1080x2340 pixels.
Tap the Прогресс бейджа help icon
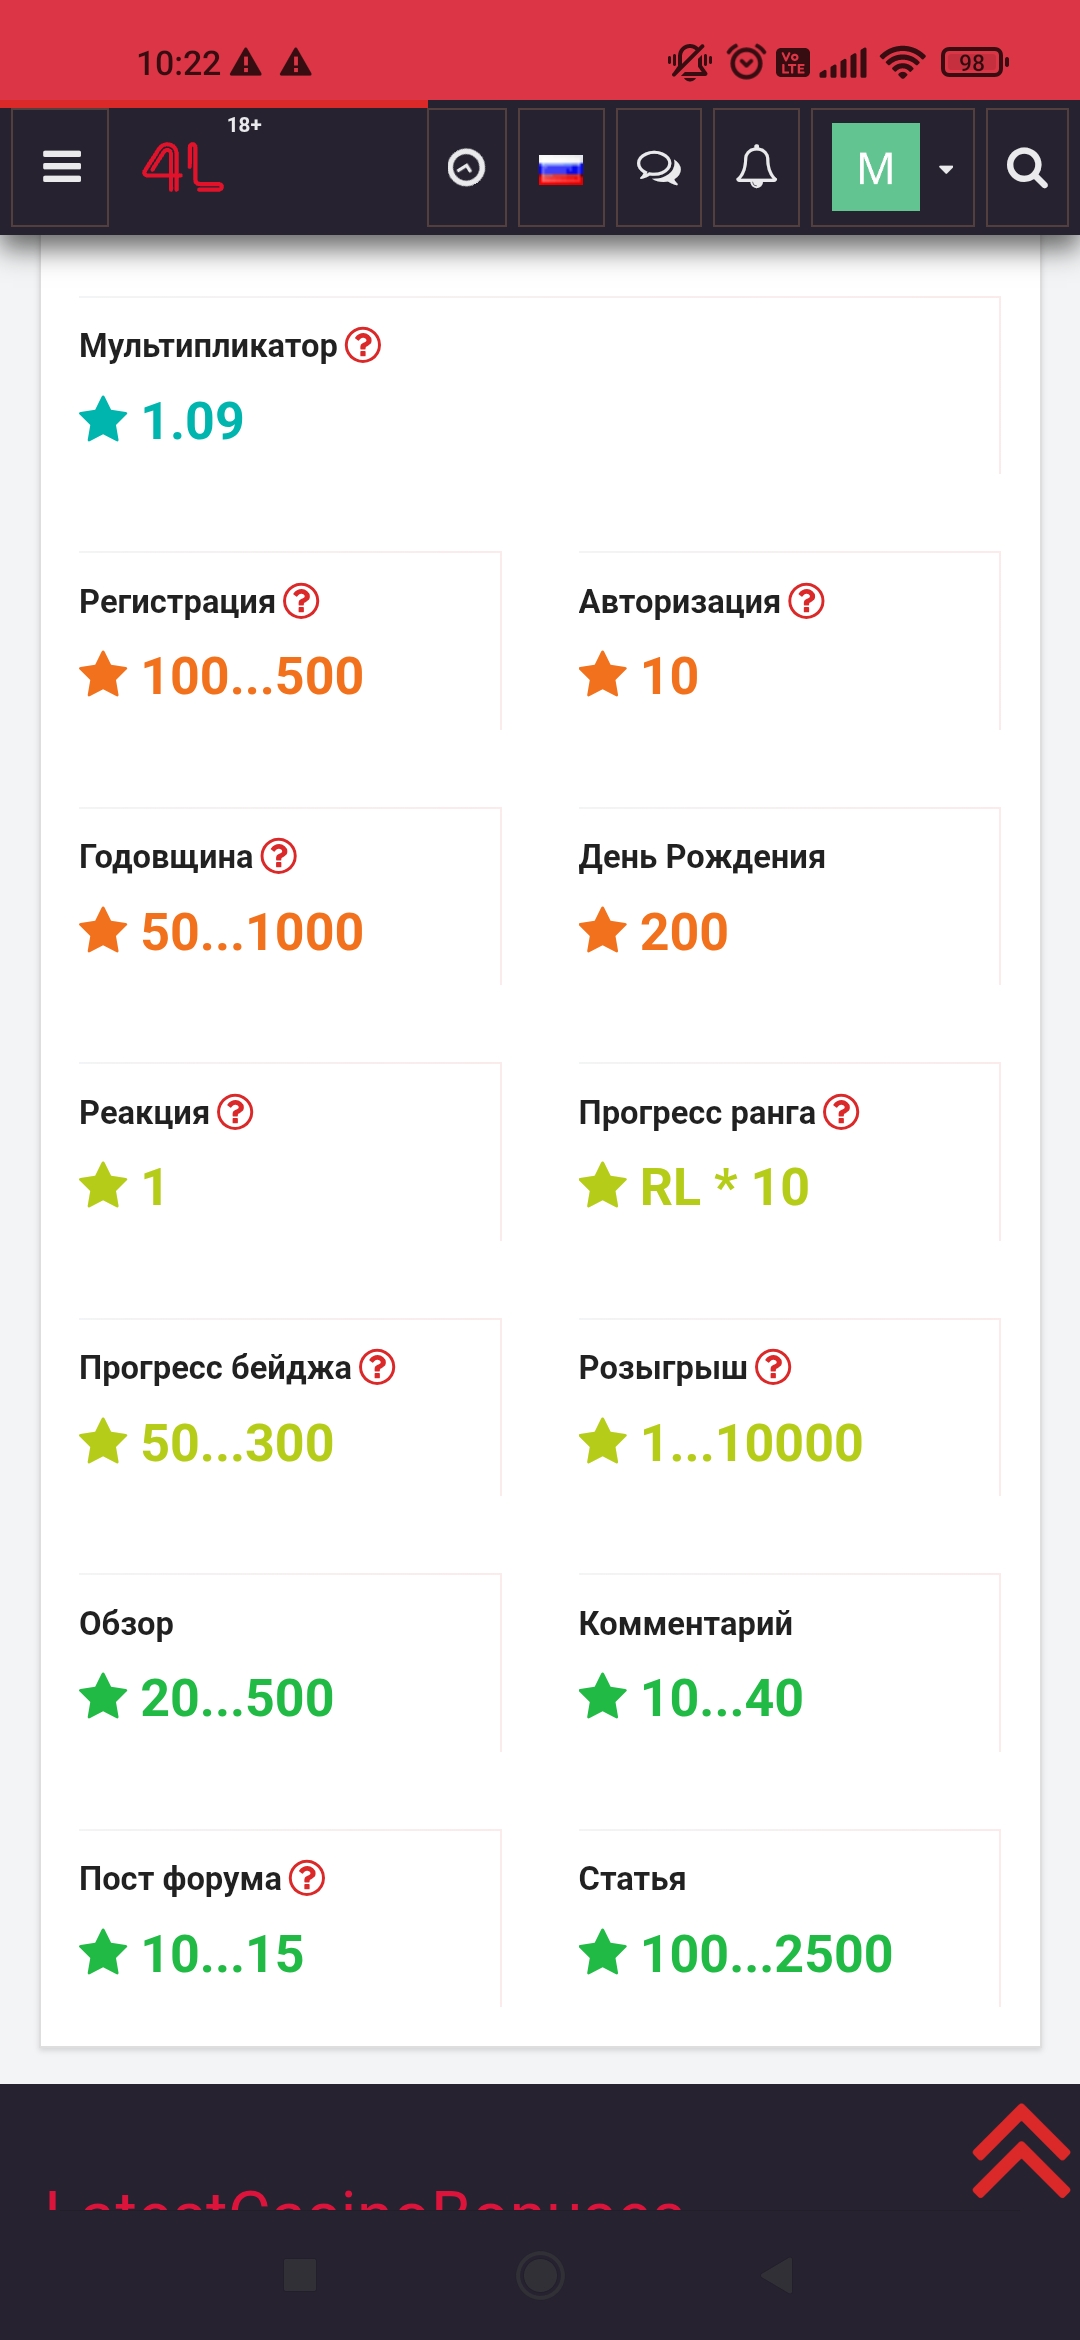pos(377,1367)
